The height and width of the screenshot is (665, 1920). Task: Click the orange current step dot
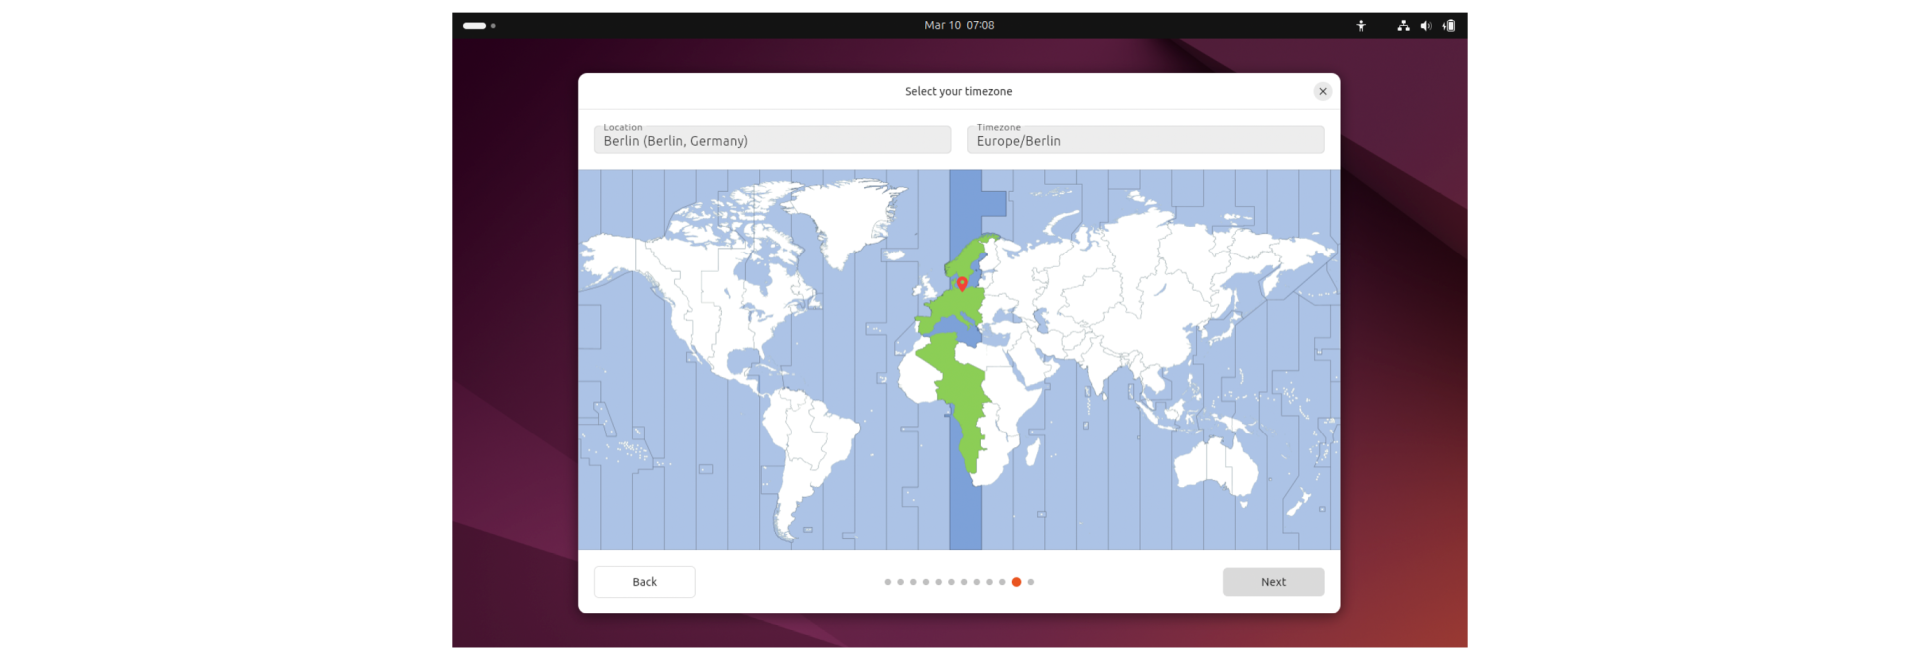point(1016,582)
